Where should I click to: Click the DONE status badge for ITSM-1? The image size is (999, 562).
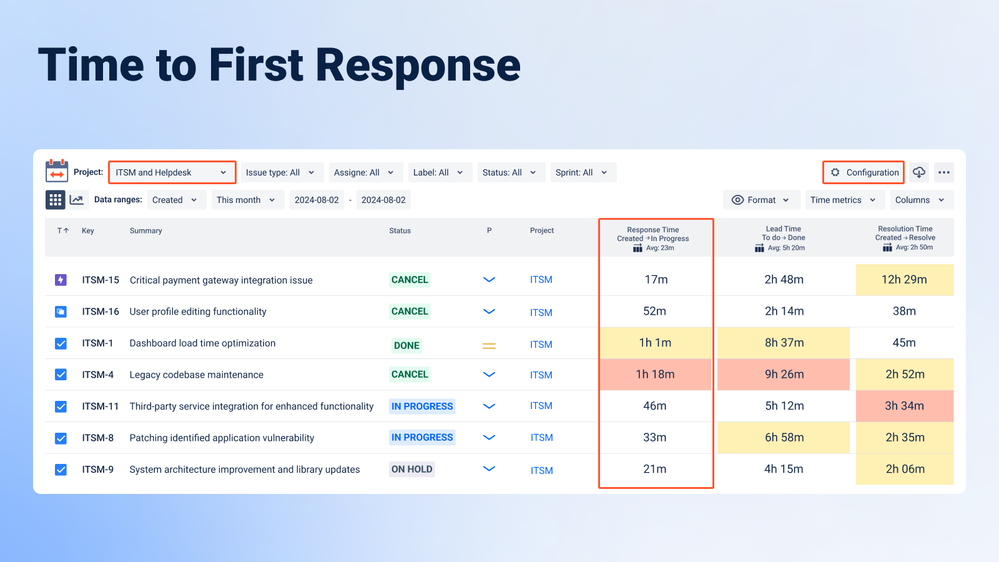(406, 345)
